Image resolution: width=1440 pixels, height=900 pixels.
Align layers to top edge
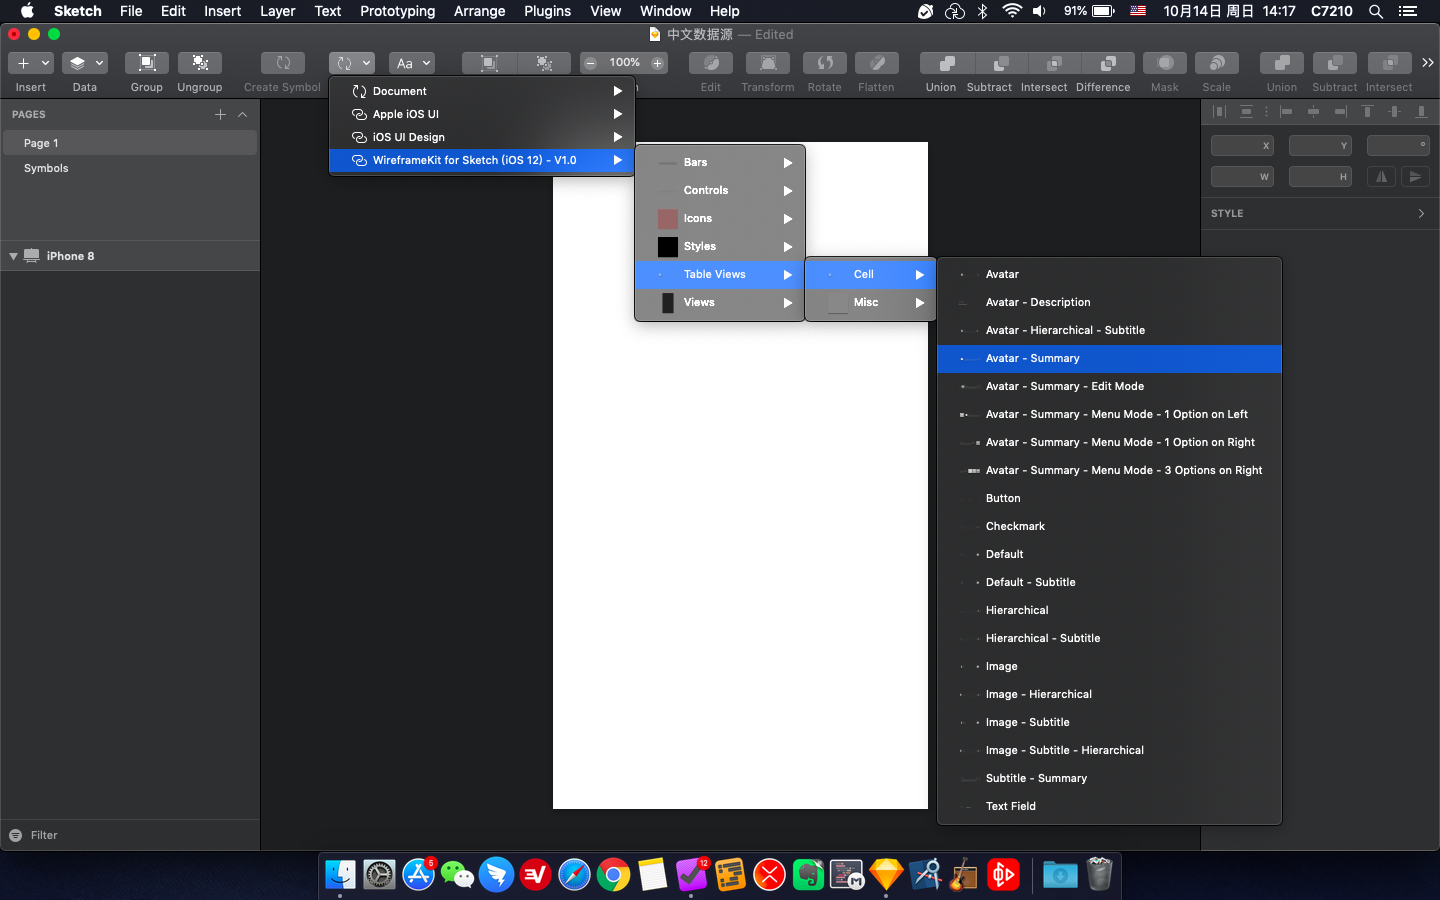1368,112
